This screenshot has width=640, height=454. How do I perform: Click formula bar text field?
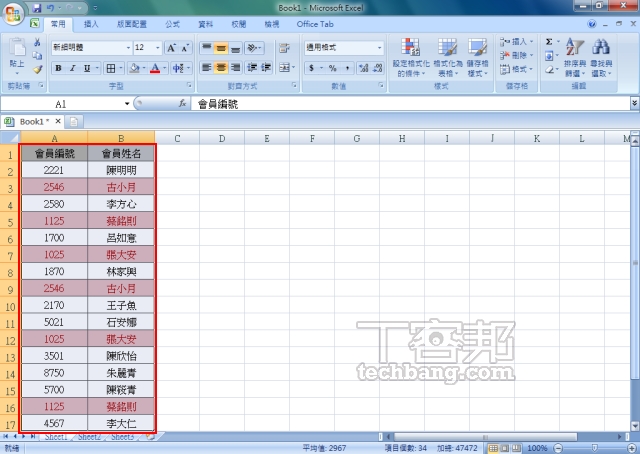click(x=411, y=104)
